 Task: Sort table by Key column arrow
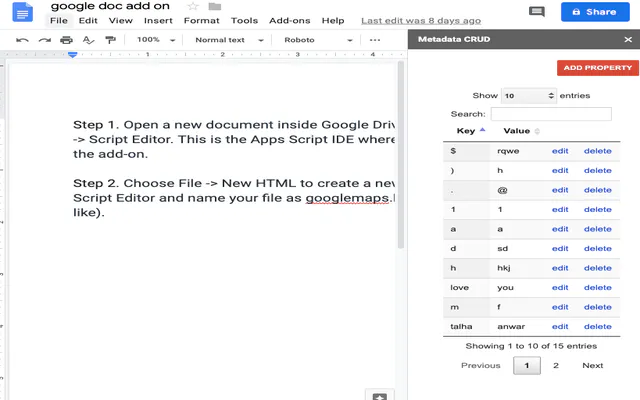[x=482, y=130]
